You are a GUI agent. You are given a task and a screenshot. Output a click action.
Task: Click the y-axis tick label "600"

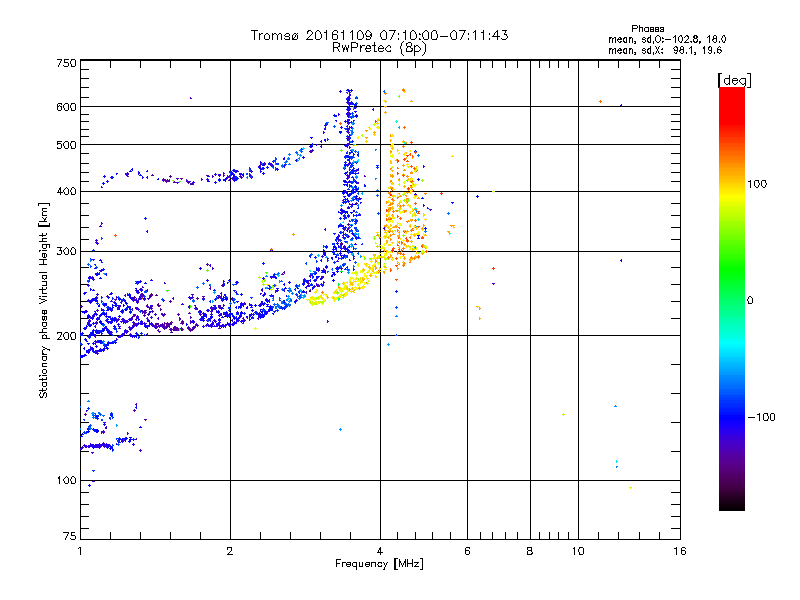pyautogui.click(x=66, y=107)
